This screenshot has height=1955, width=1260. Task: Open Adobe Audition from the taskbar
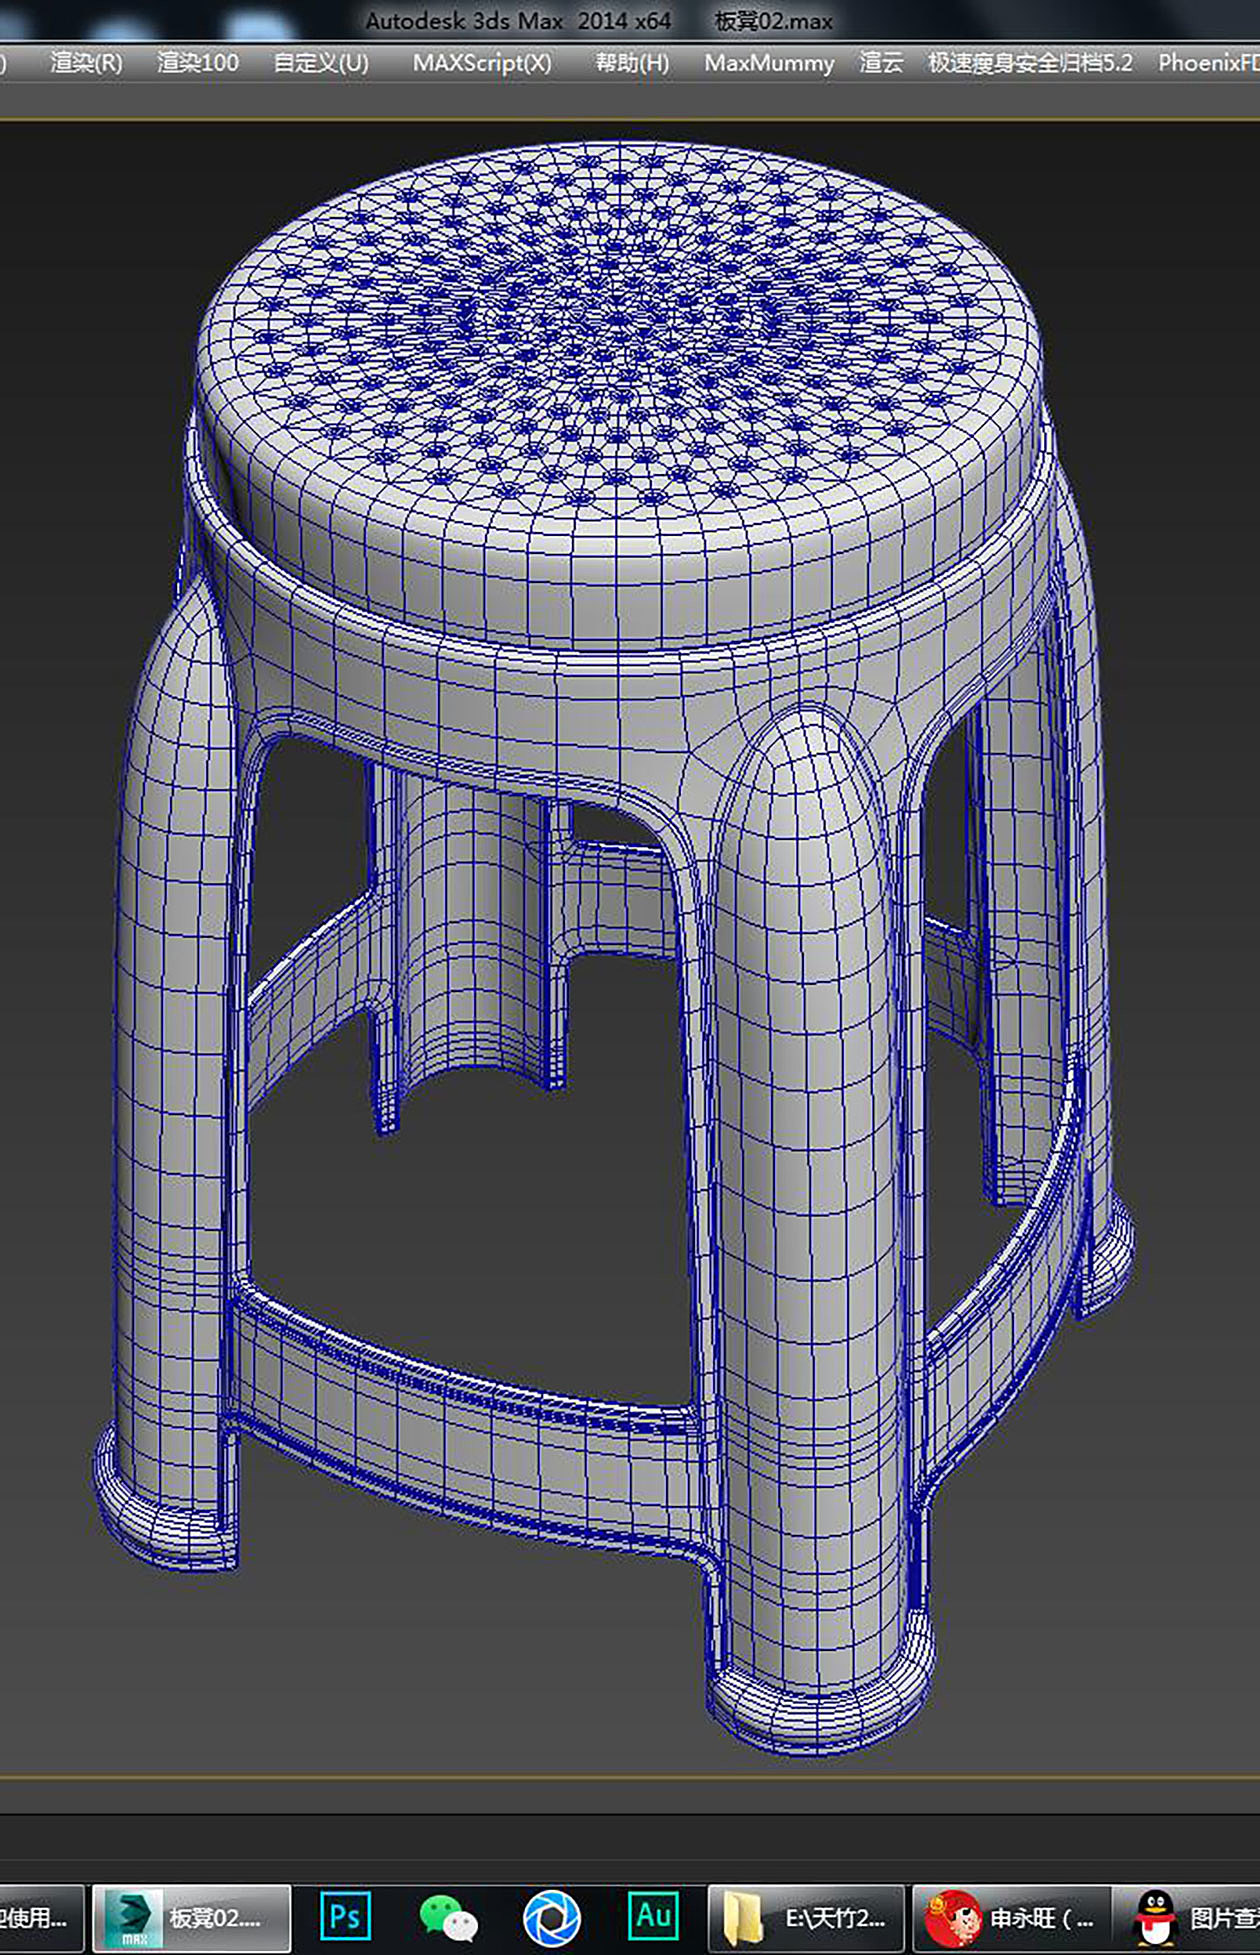point(653,1916)
